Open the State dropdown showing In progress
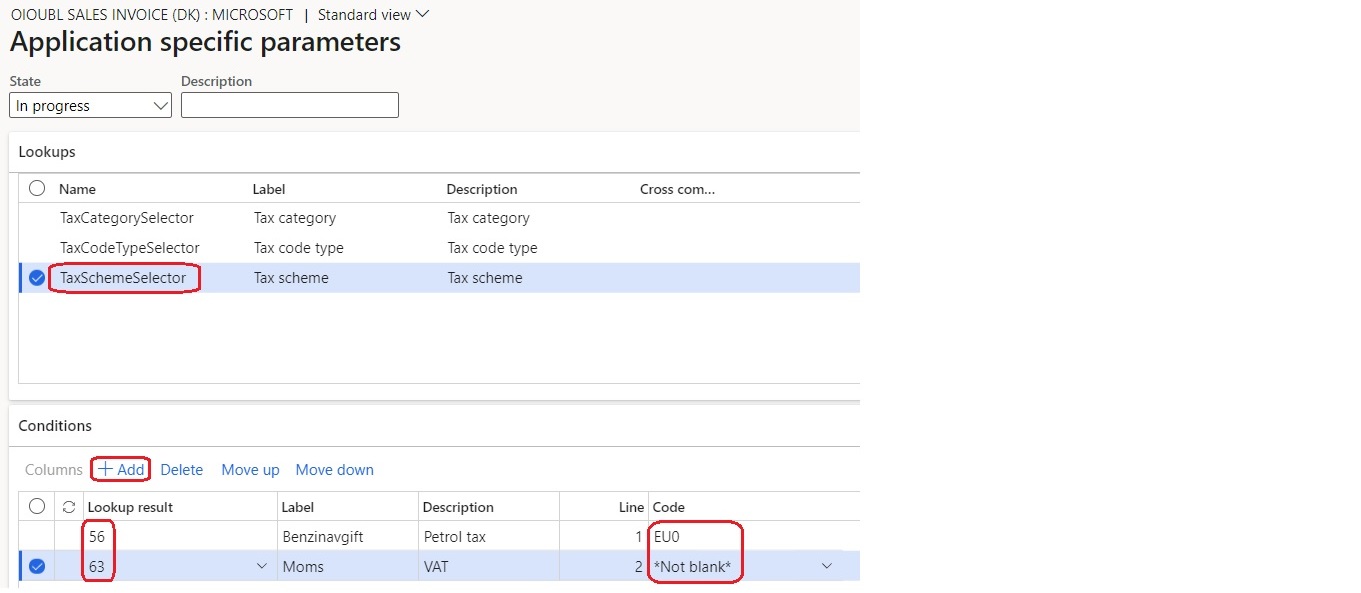The height and width of the screenshot is (593, 1361). tap(160, 104)
